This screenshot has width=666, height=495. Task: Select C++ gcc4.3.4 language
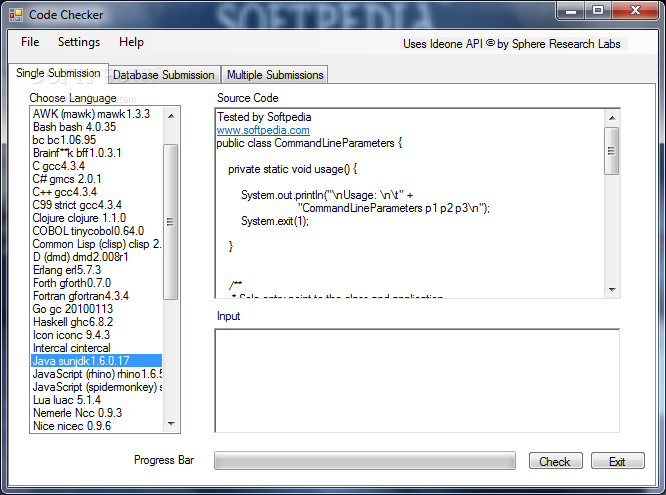click(x=96, y=192)
